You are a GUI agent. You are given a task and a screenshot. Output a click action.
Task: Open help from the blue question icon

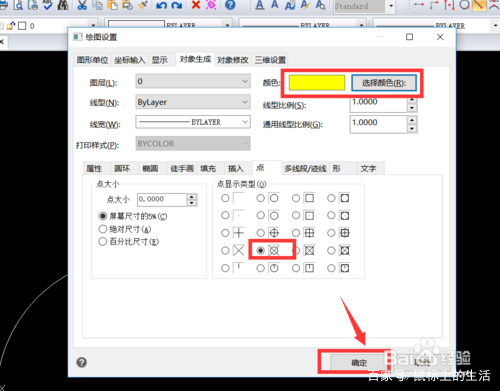click(x=230, y=5)
